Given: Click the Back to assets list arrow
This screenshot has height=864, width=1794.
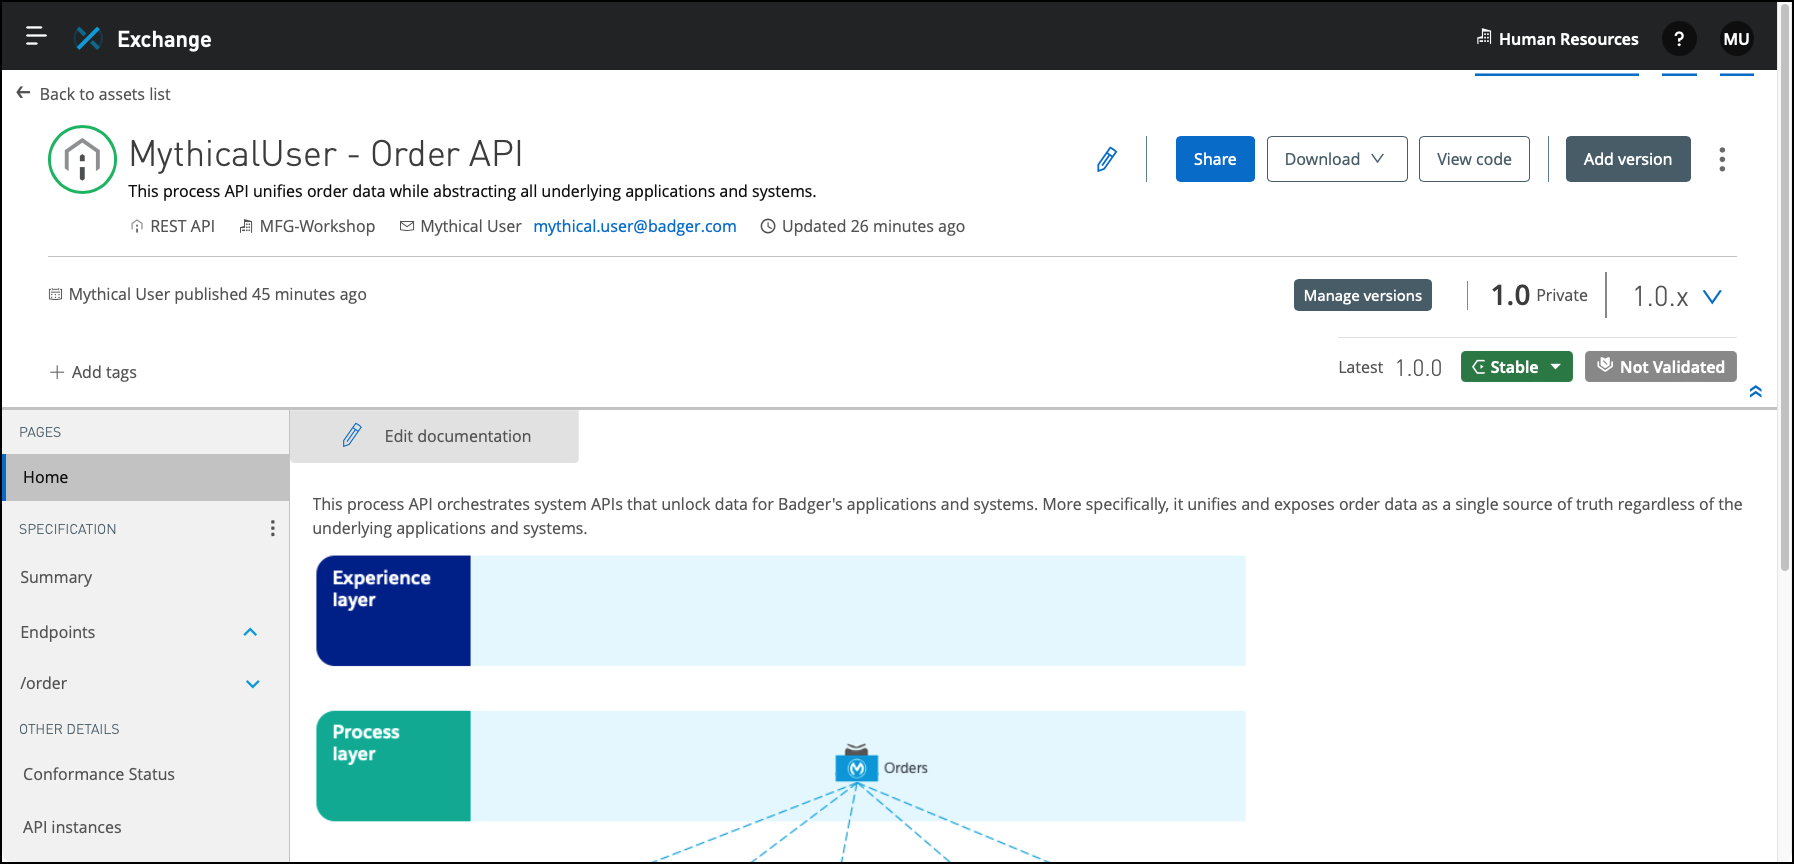Looking at the screenshot, I should tap(23, 93).
